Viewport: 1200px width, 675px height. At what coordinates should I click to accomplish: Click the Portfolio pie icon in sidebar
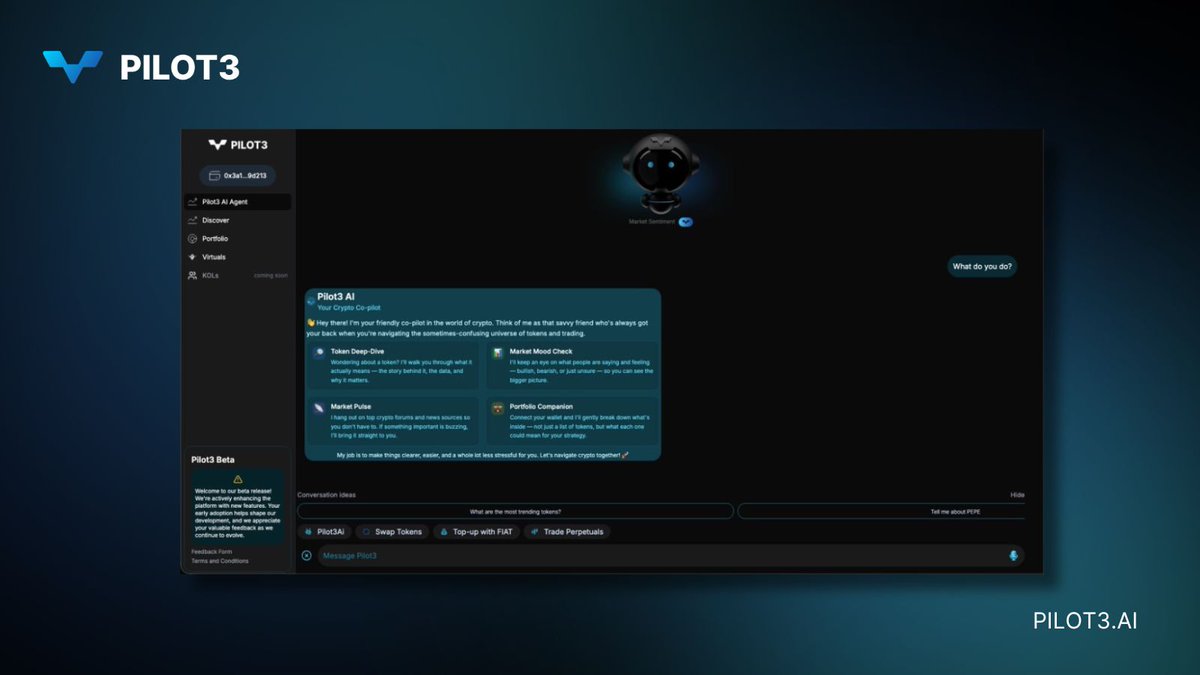point(192,239)
